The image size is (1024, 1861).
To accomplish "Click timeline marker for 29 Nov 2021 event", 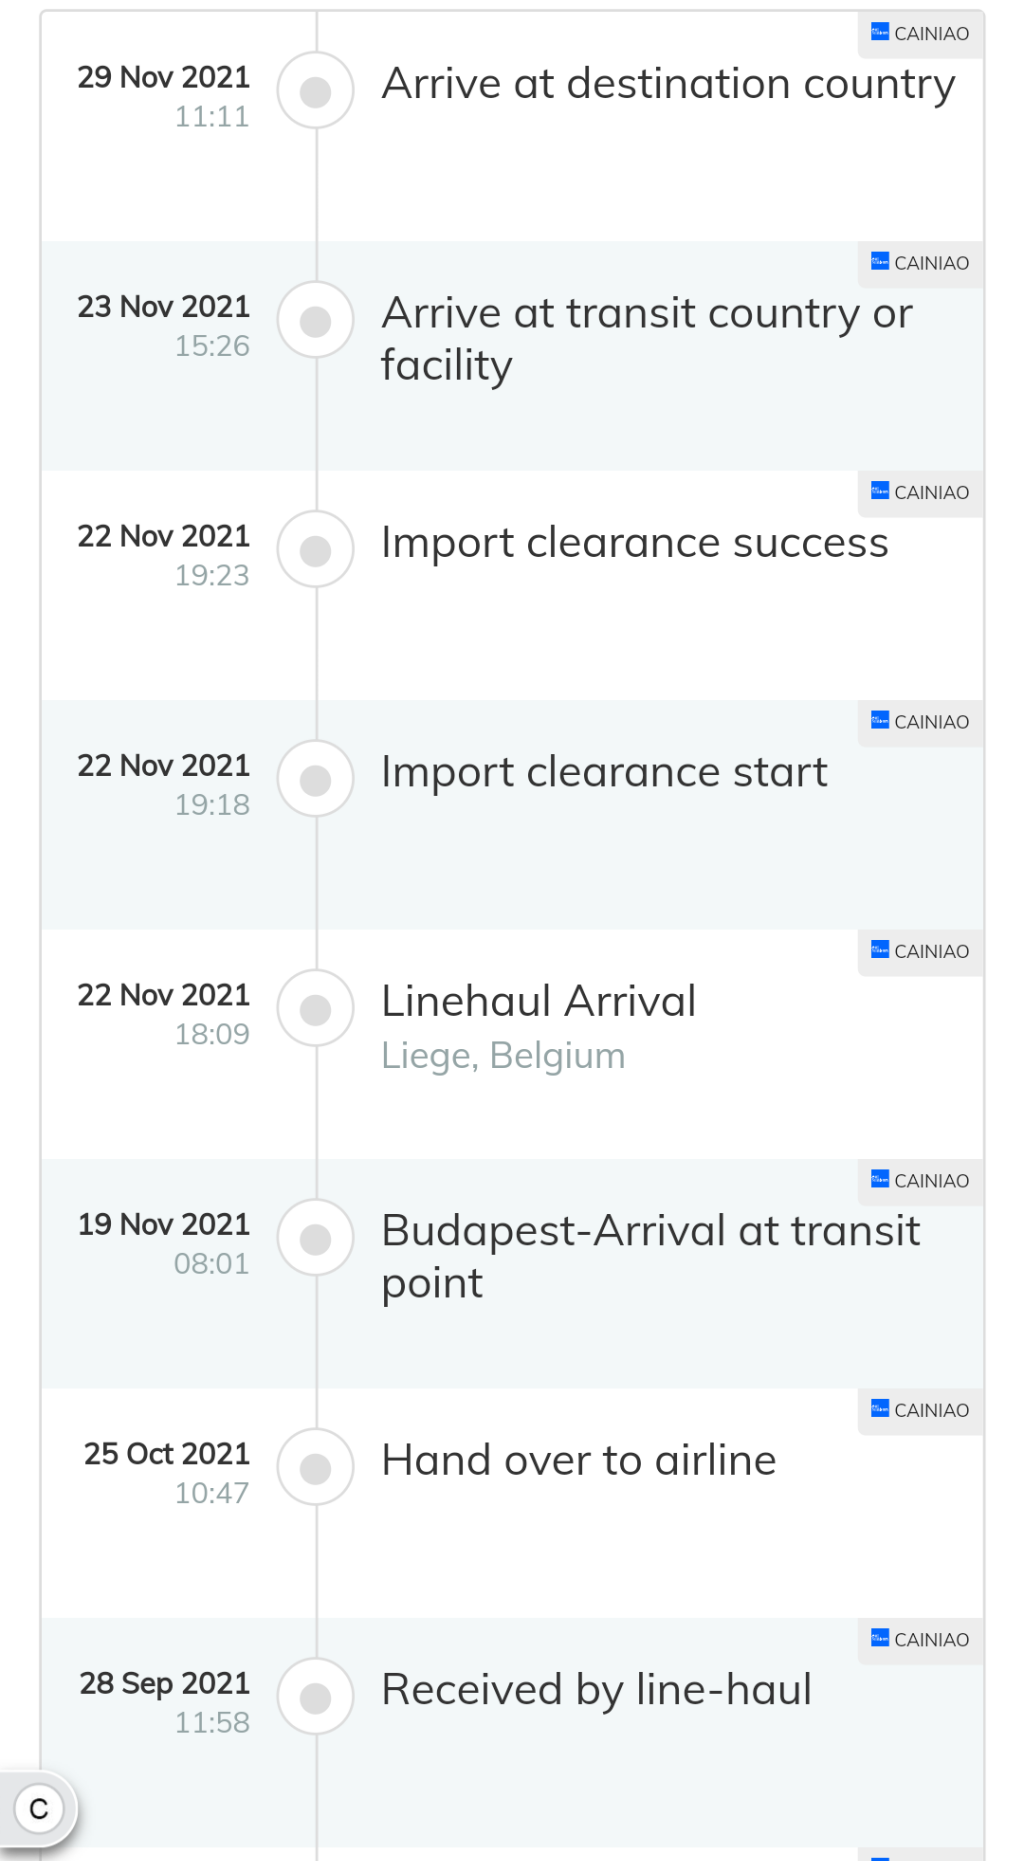I will point(316,92).
